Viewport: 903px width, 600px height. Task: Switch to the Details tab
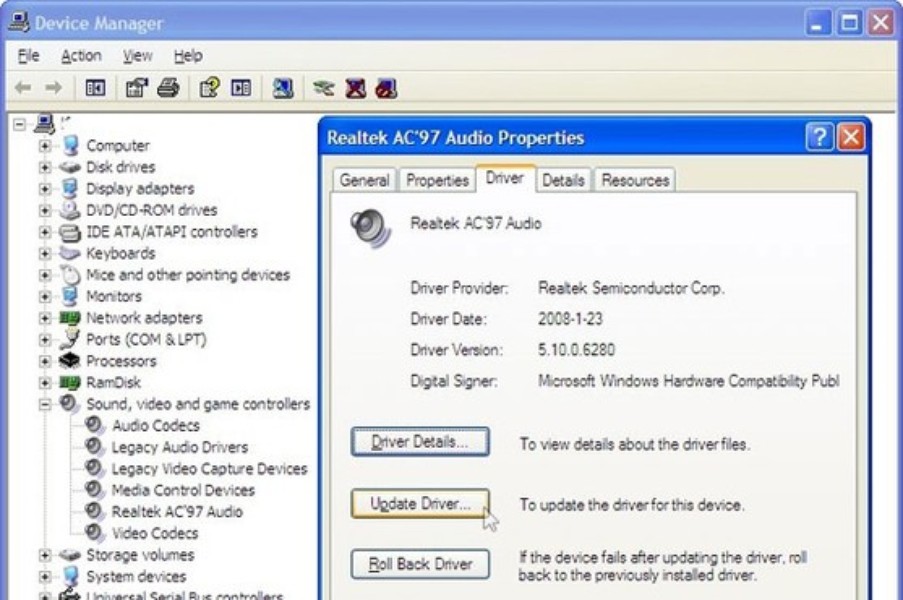coord(563,180)
